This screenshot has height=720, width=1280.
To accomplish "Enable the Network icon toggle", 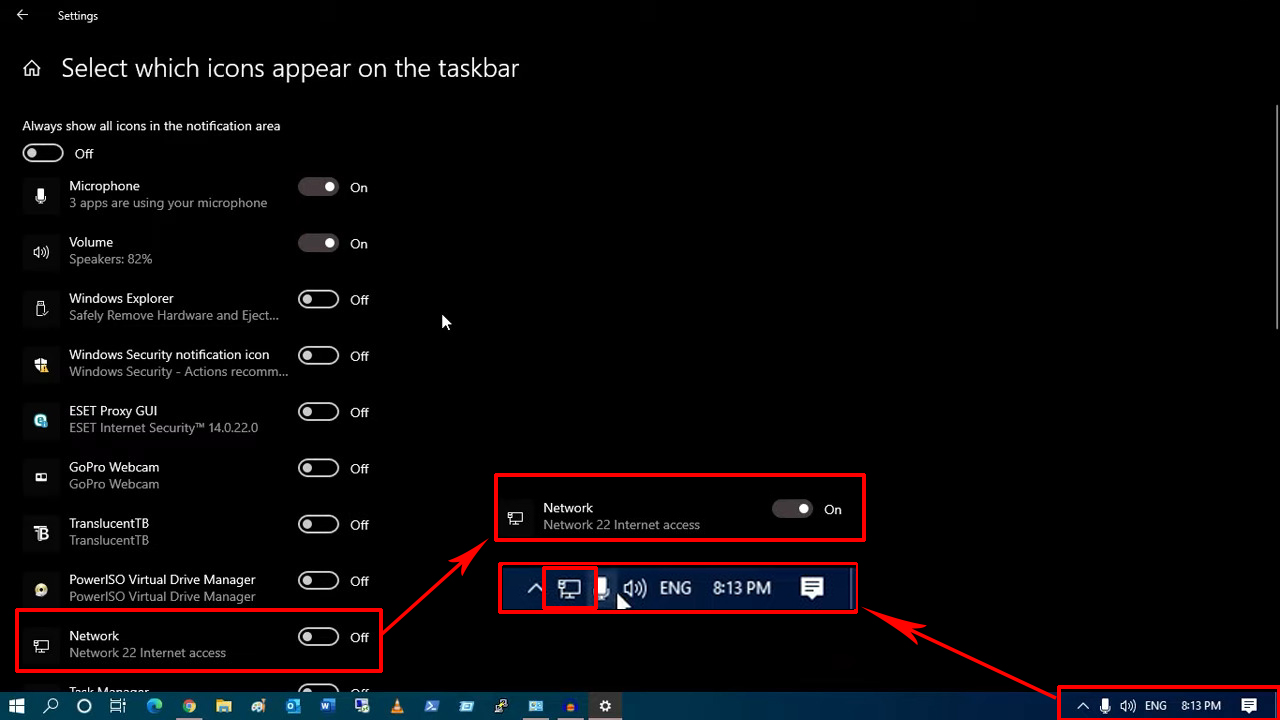I will tap(318, 637).
